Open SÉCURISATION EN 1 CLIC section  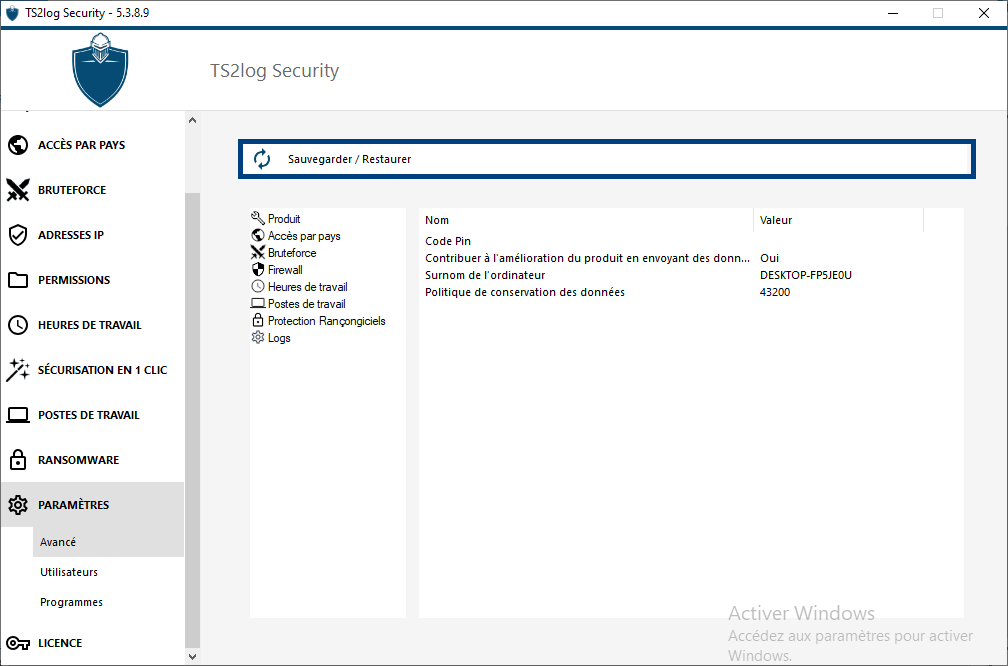coord(93,370)
